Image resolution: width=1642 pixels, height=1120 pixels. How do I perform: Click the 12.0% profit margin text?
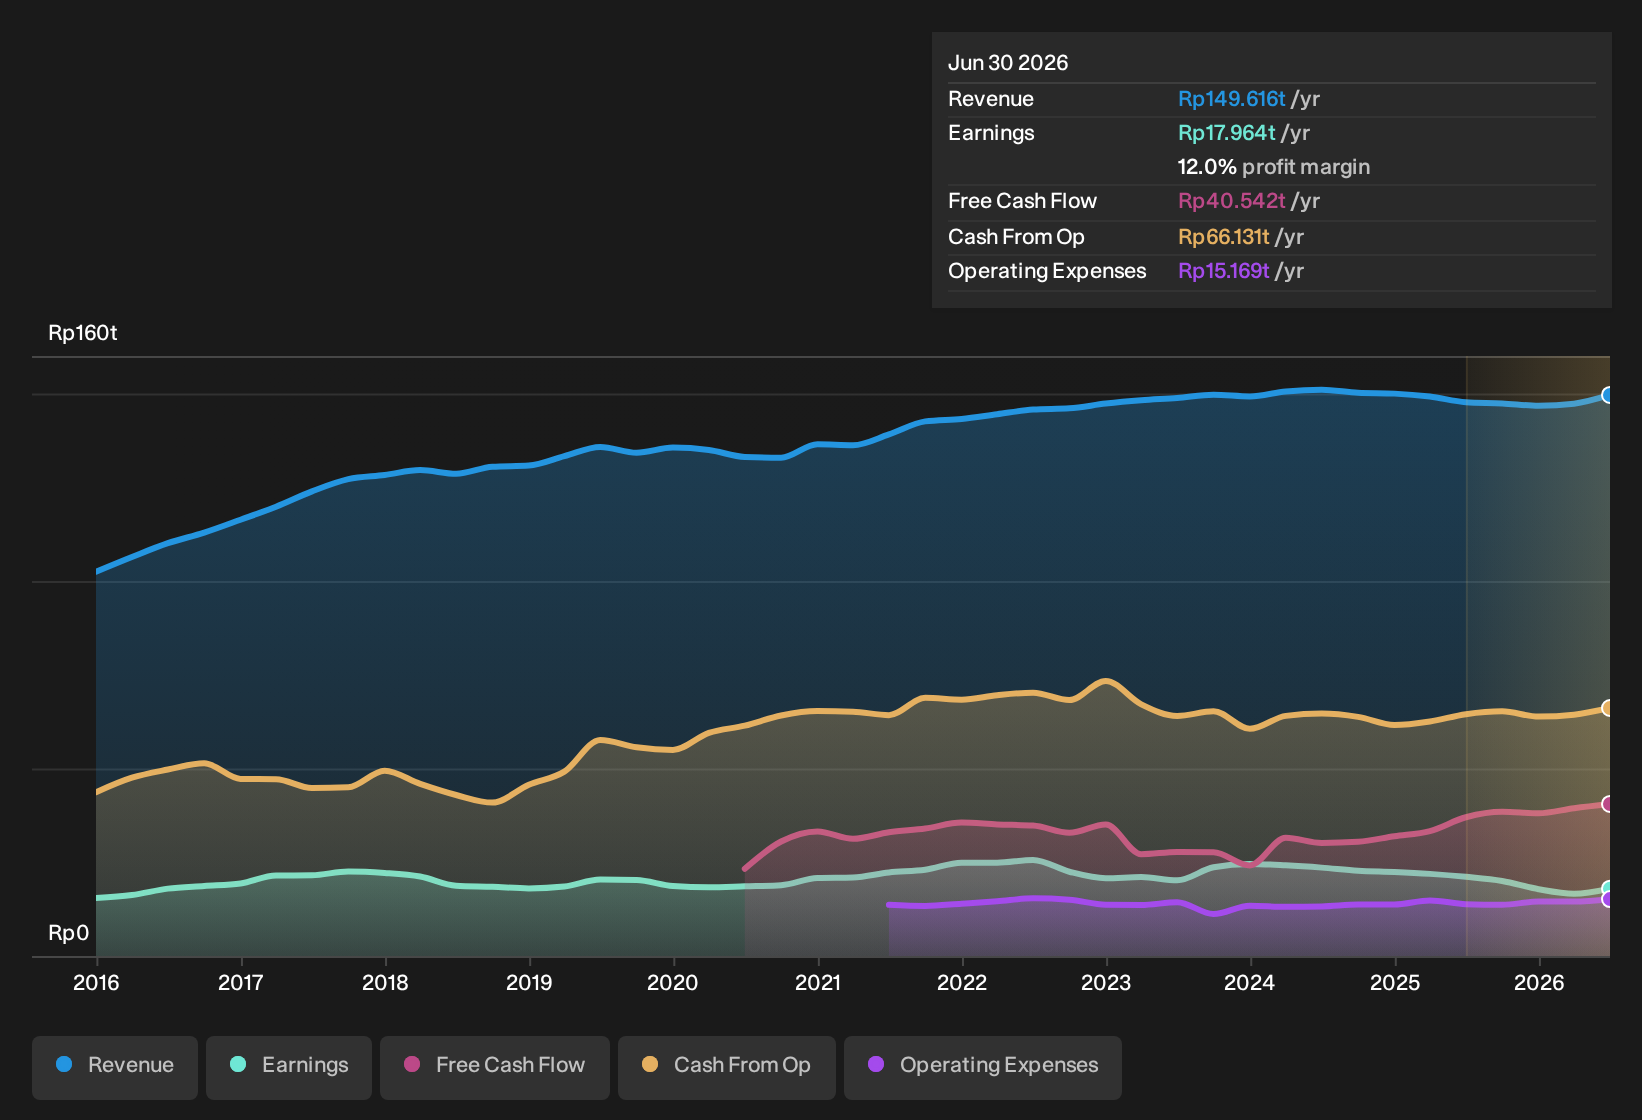click(1273, 167)
